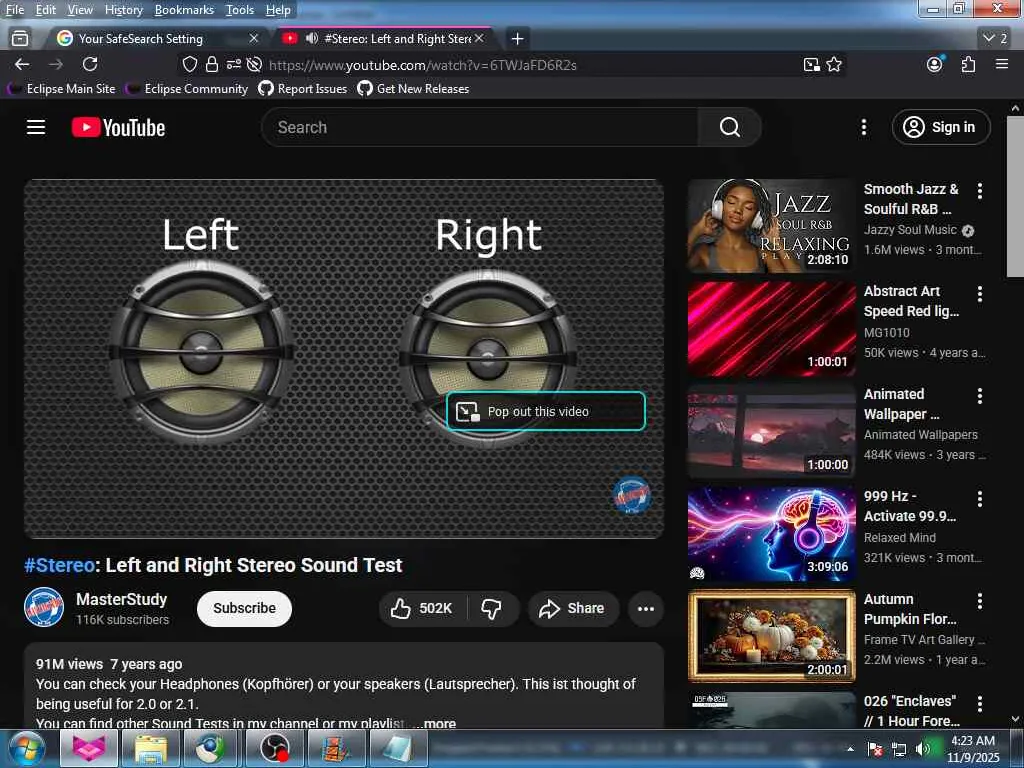Open Smooth Jazz & Soulful R&B thumbnail
The height and width of the screenshot is (768, 1024).
pos(771,225)
